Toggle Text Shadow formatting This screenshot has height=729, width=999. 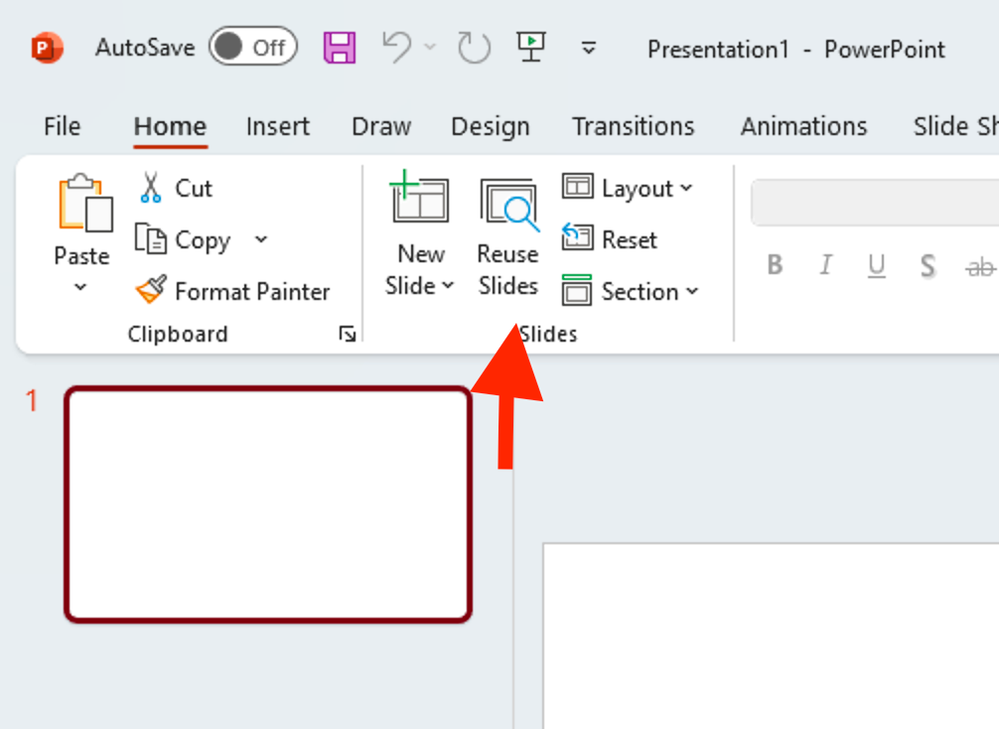(x=928, y=265)
